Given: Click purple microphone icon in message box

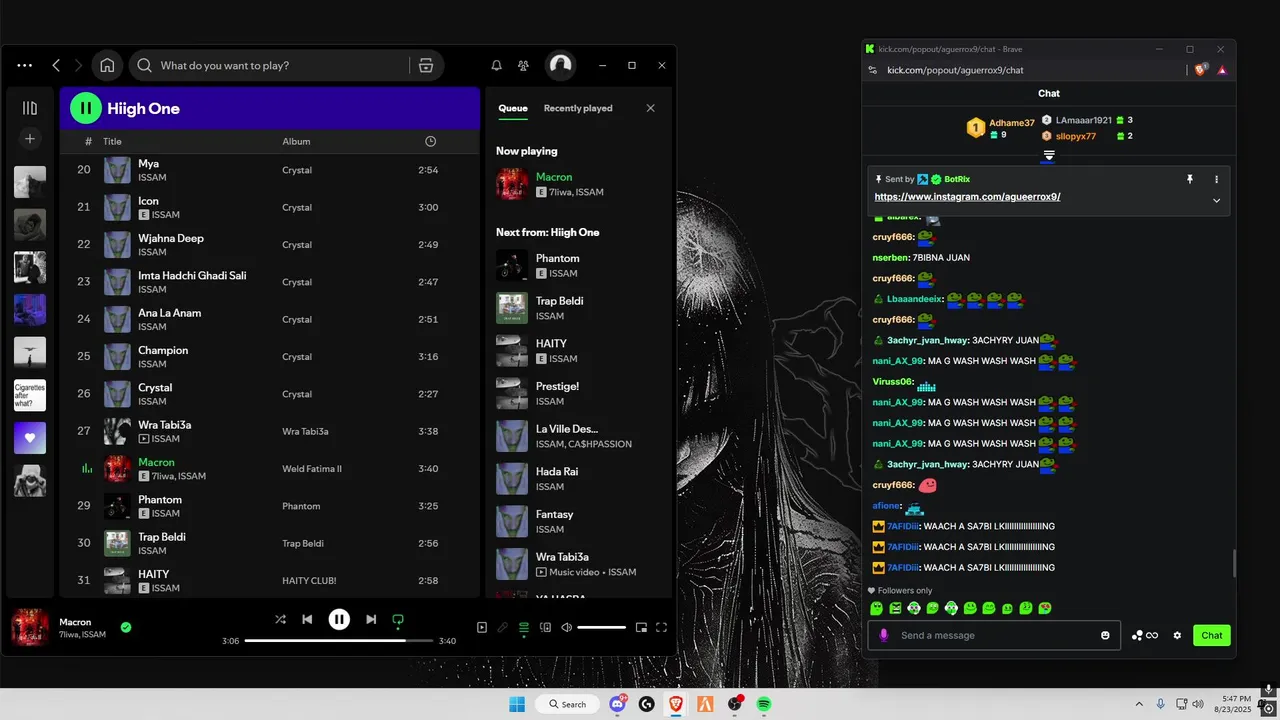Looking at the screenshot, I should tap(883, 635).
